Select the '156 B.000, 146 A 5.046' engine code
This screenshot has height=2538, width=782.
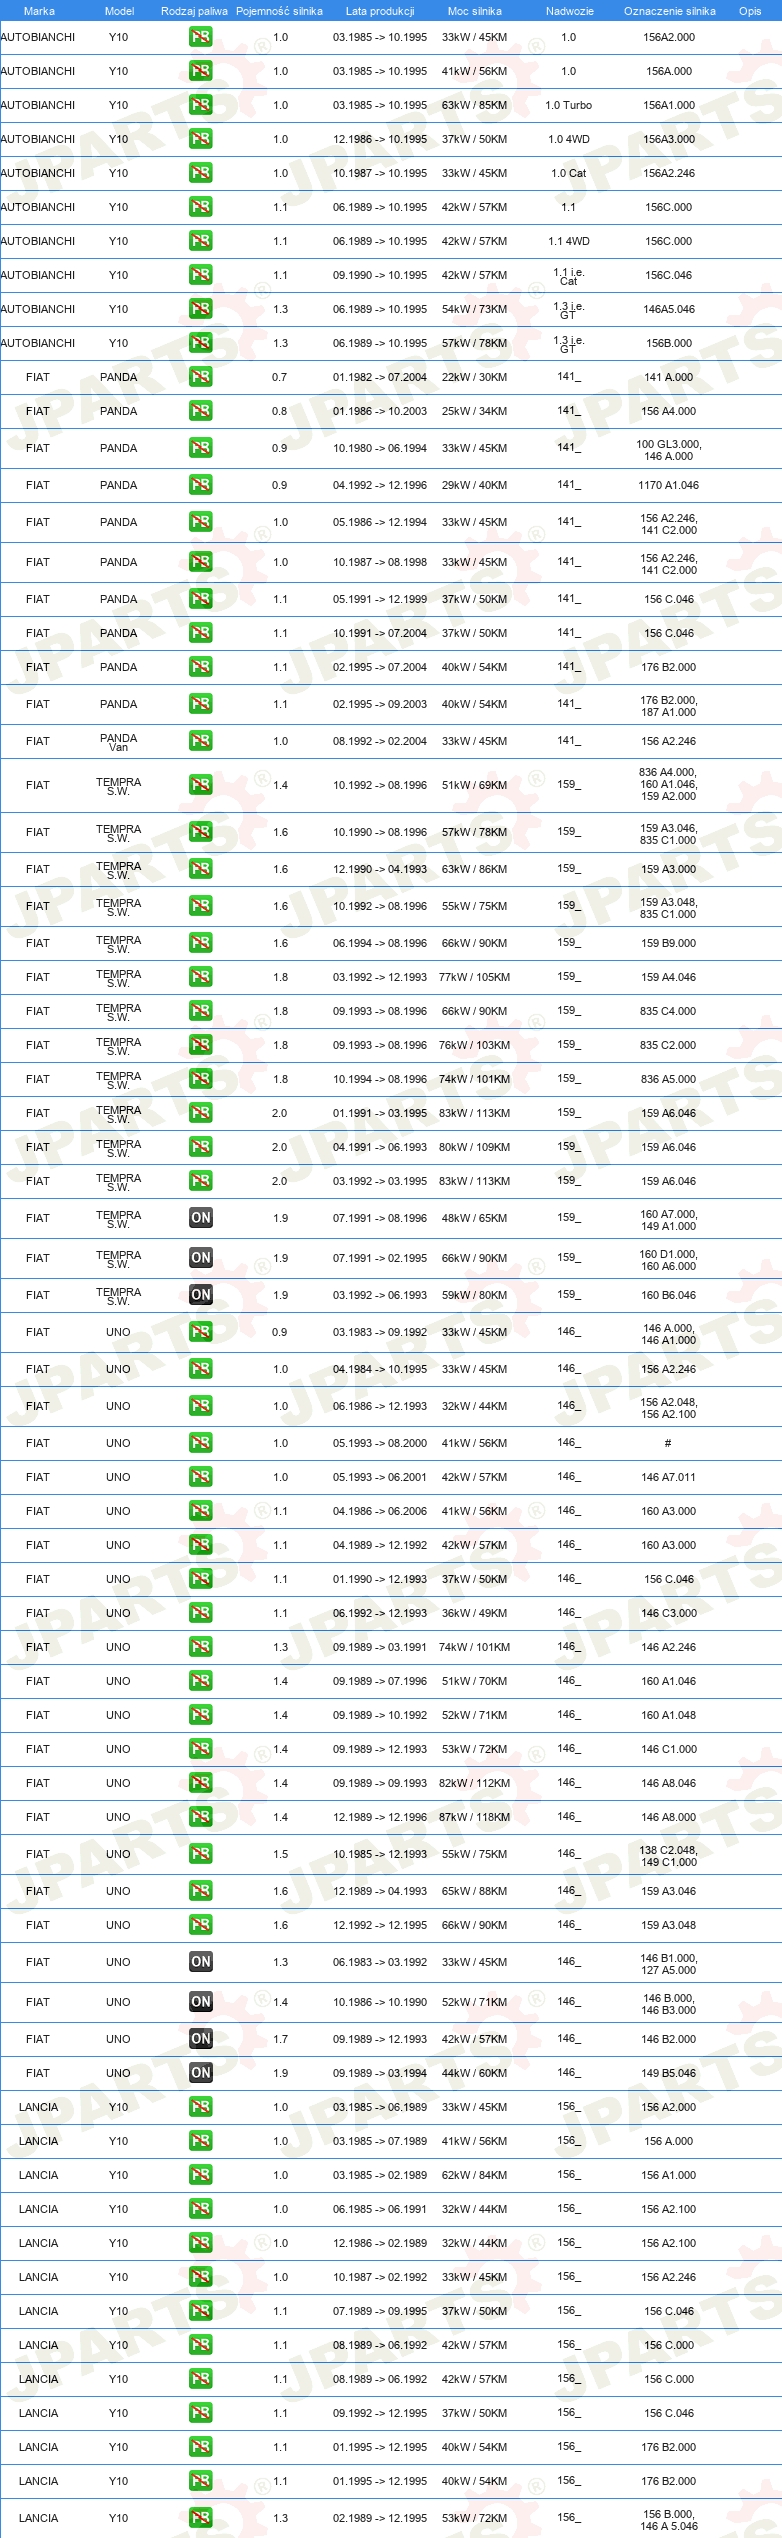pyautogui.click(x=669, y=2520)
